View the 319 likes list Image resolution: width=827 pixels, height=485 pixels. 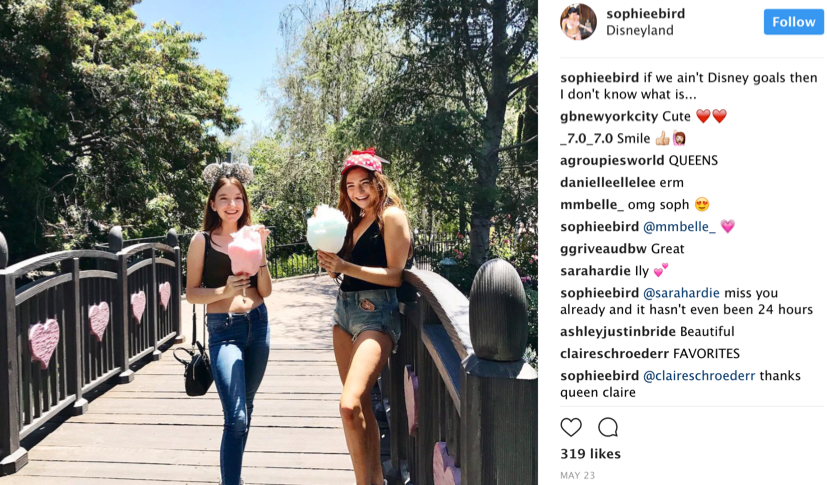[x=590, y=454]
